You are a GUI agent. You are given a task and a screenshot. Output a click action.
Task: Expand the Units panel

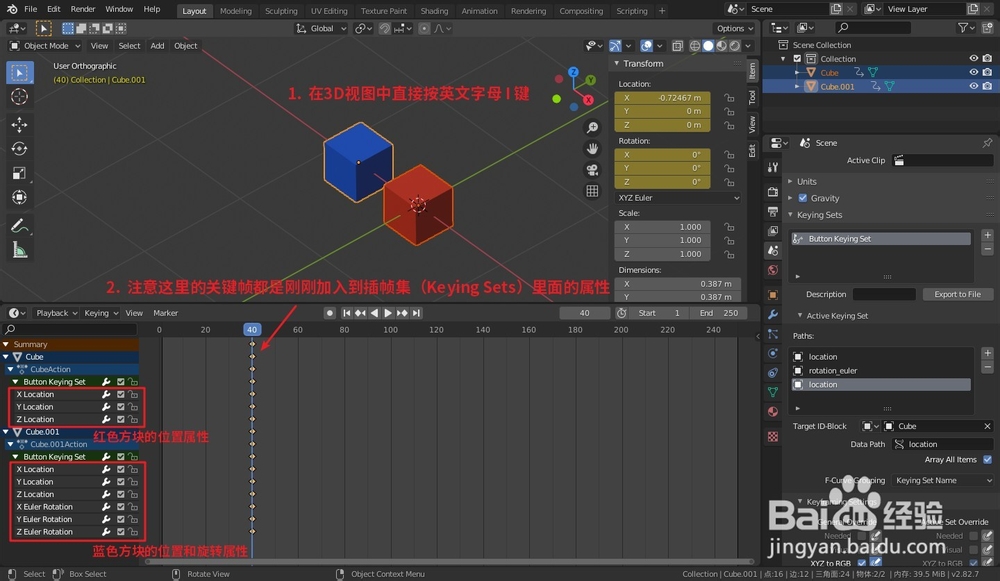(806, 182)
